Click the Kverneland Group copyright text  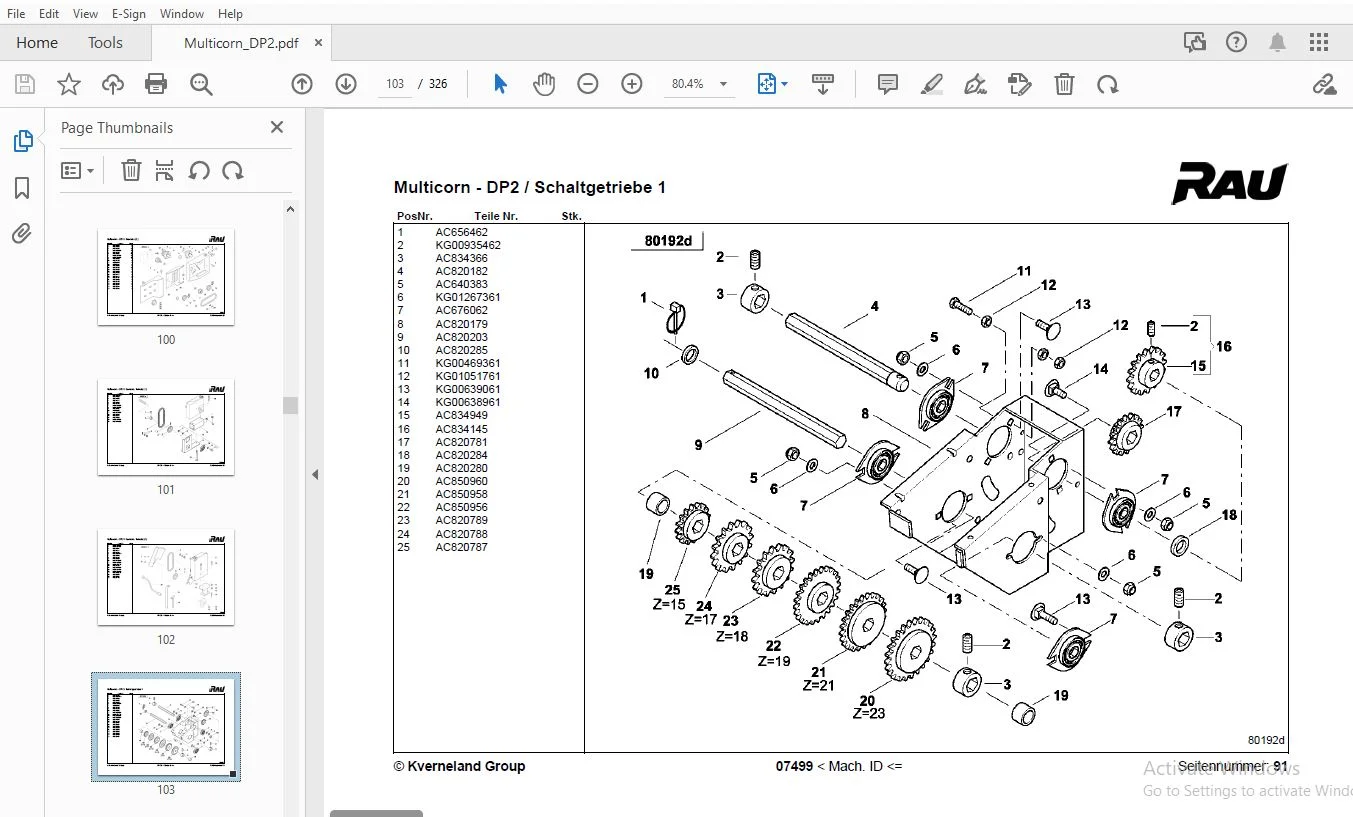(459, 766)
